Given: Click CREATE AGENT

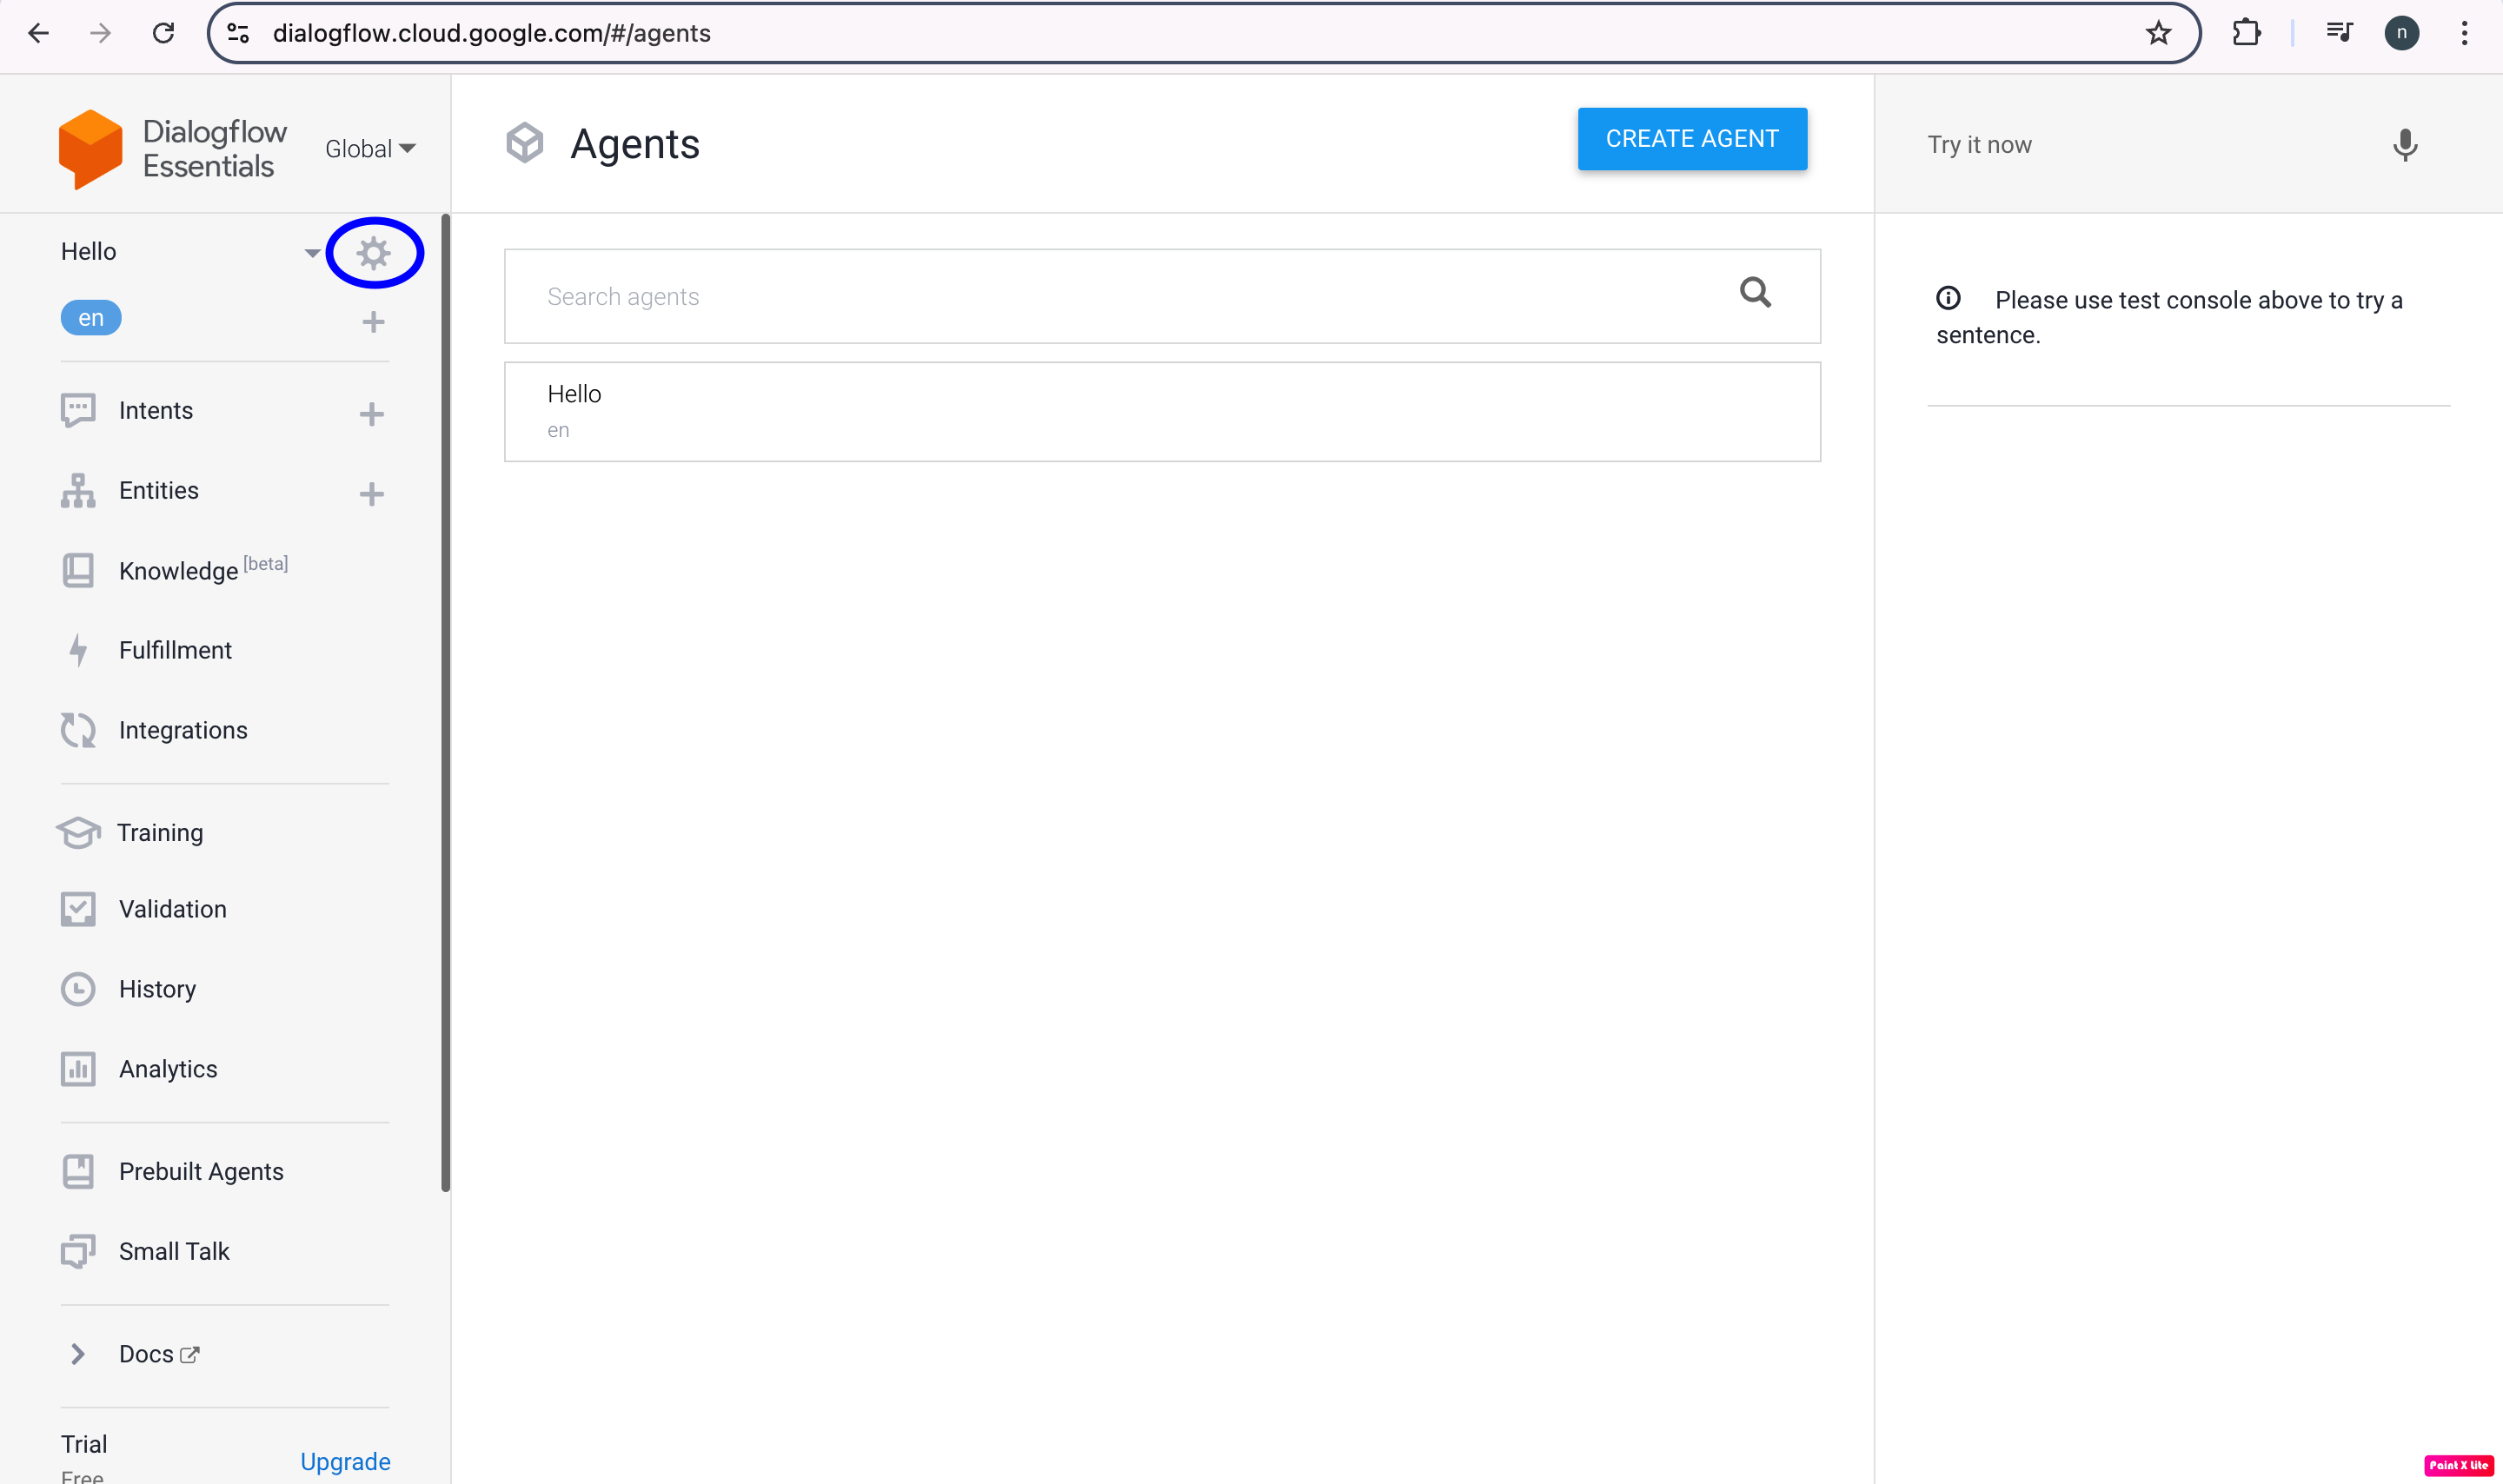Looking at the screenshot, I should tap(1691, 138).
